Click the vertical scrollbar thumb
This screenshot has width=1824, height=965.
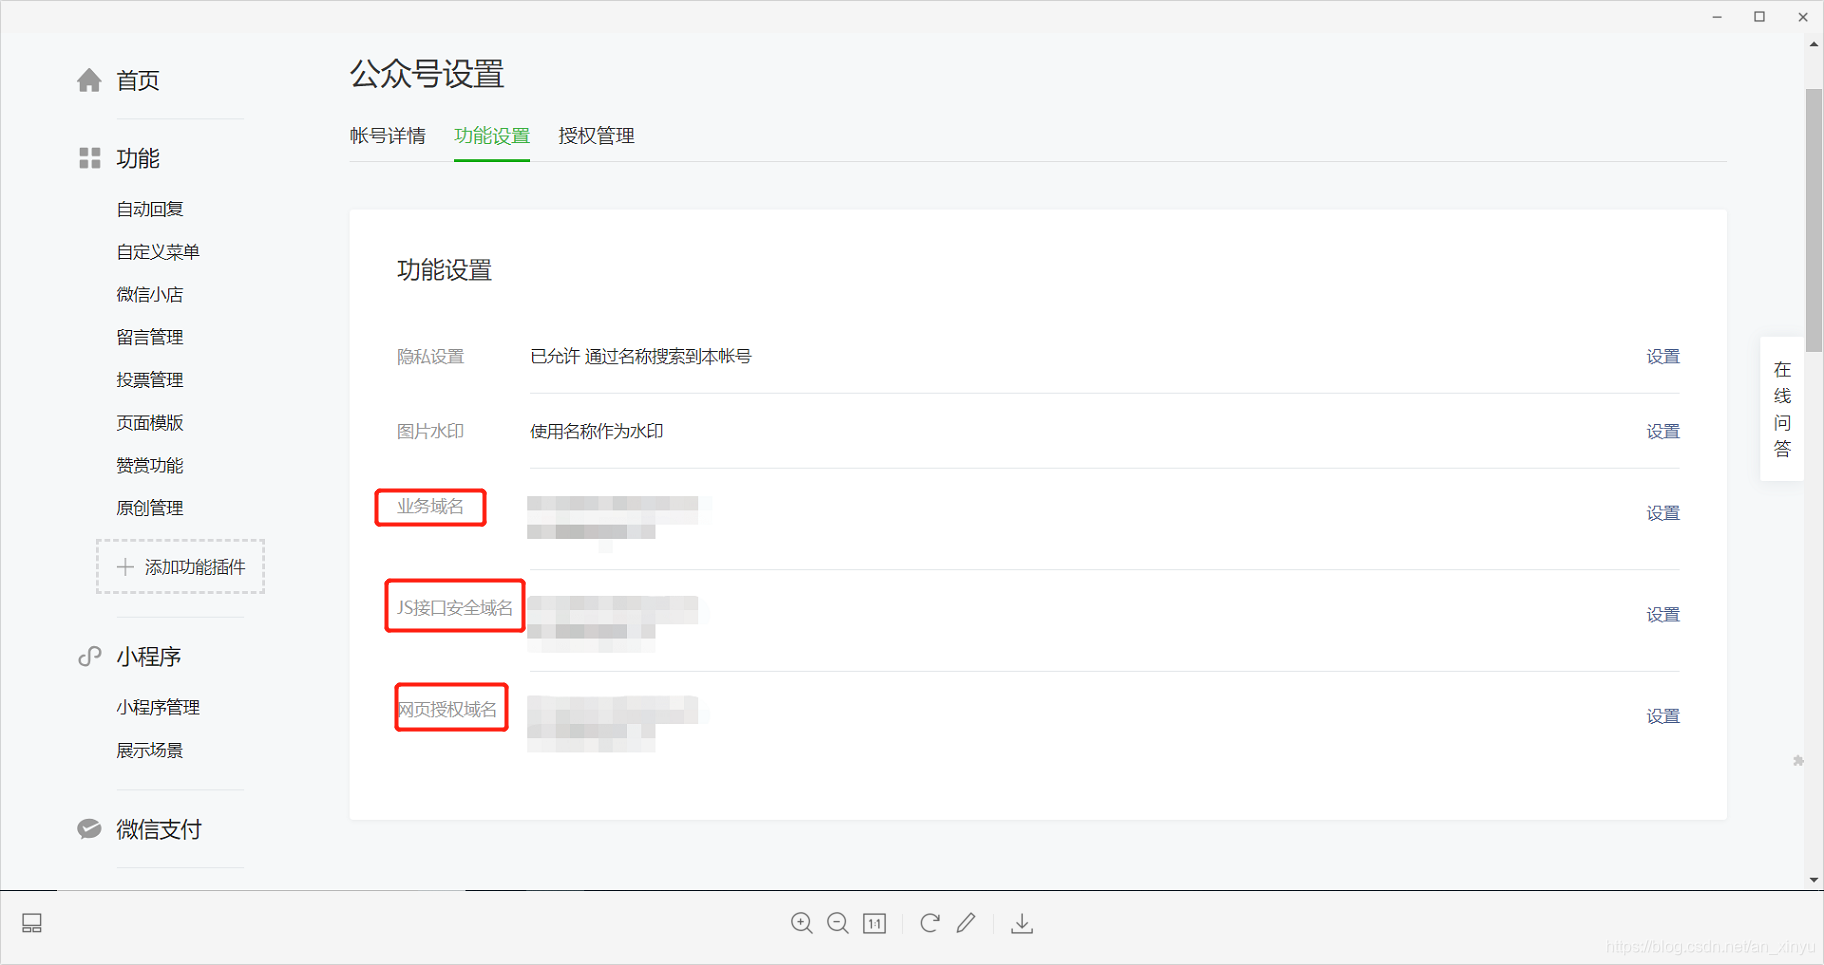[x=1814, y=220]
